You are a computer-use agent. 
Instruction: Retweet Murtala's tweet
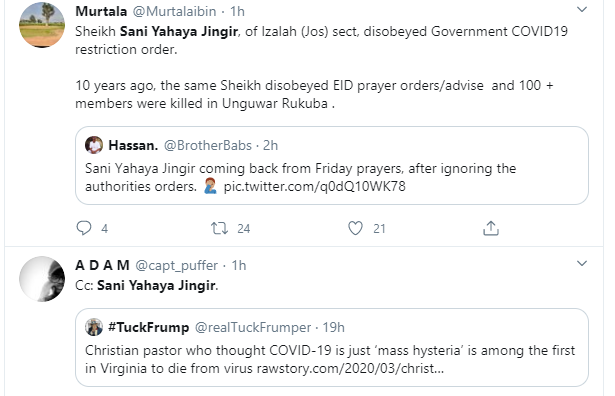tap(219, 228)
